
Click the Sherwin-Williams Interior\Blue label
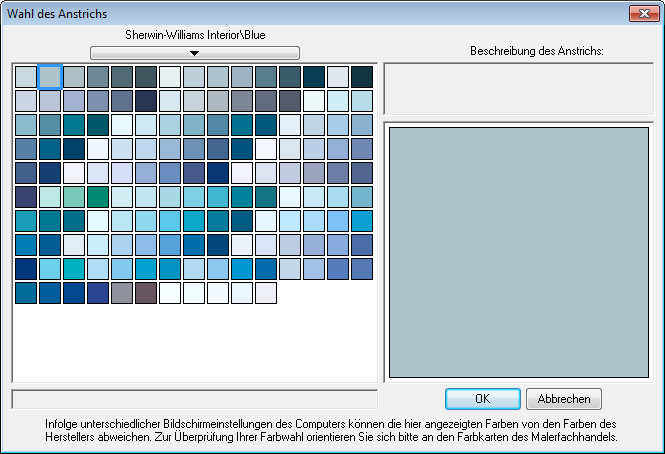coord(195,35)
